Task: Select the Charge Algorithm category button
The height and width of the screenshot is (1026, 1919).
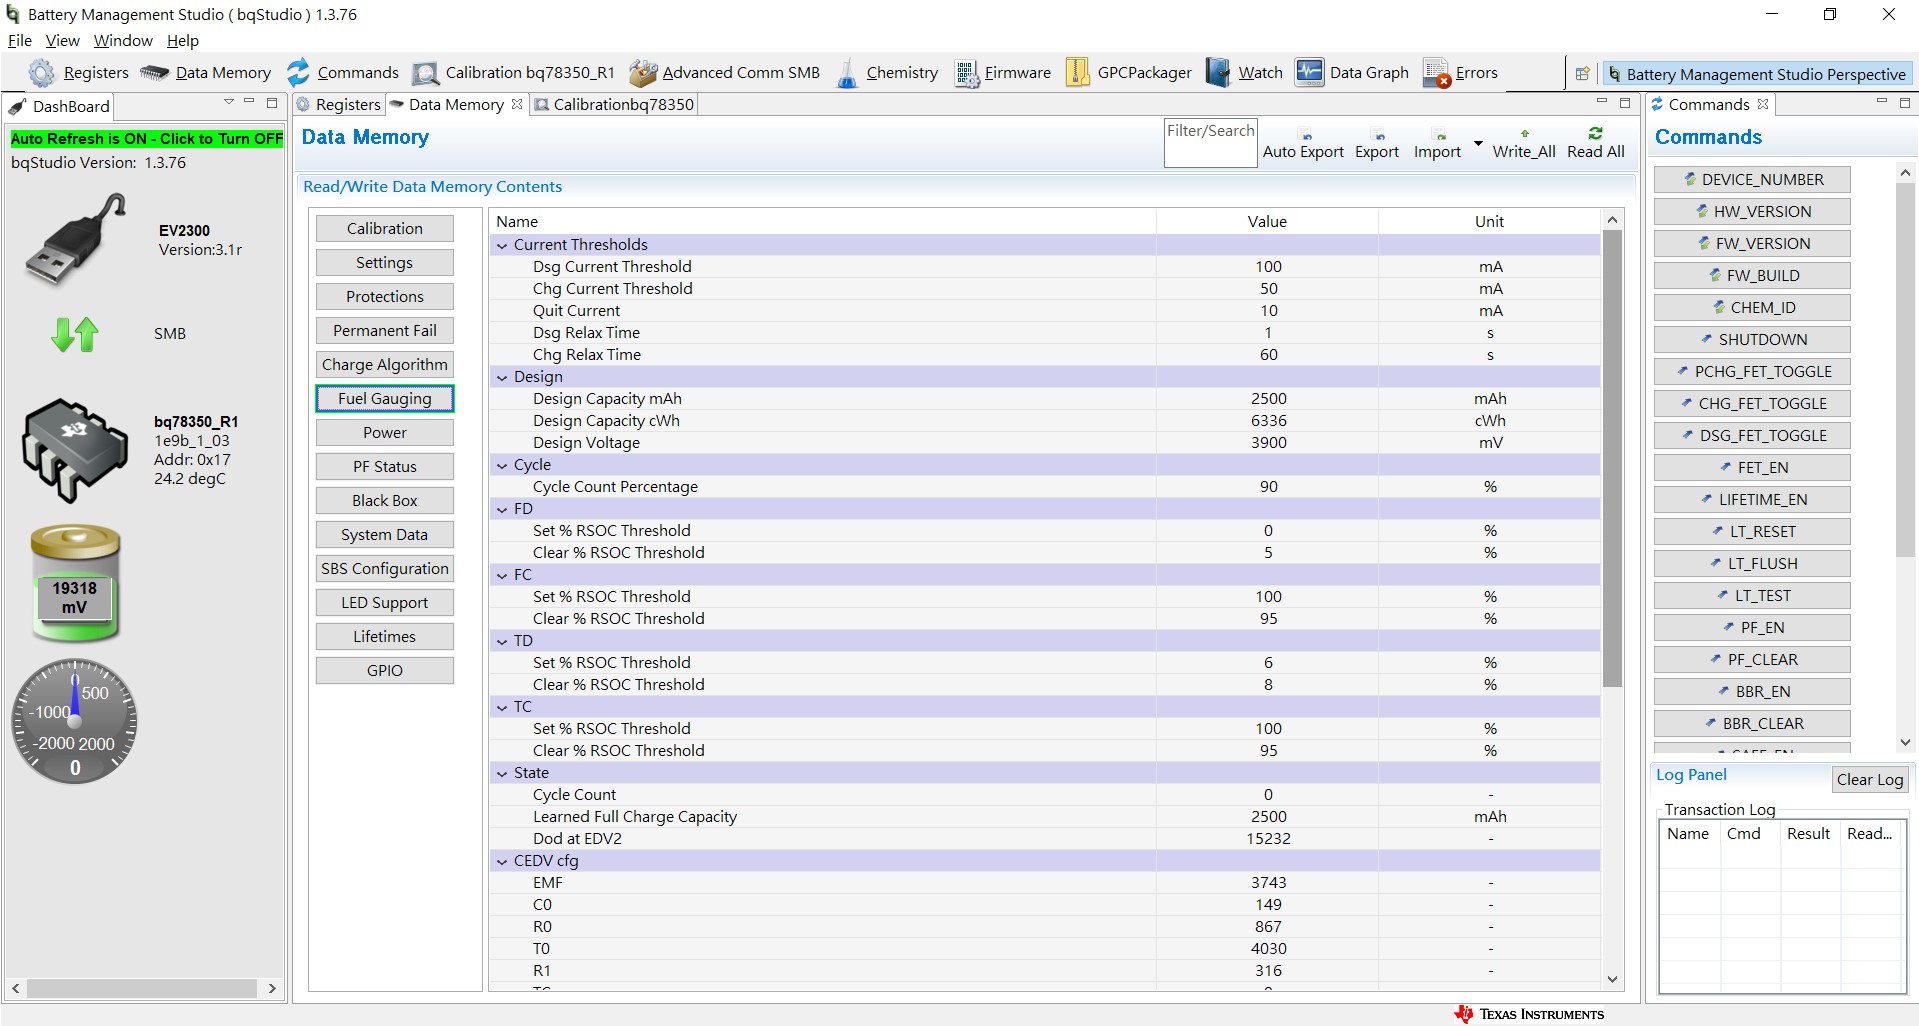Action: pos(385,365)
